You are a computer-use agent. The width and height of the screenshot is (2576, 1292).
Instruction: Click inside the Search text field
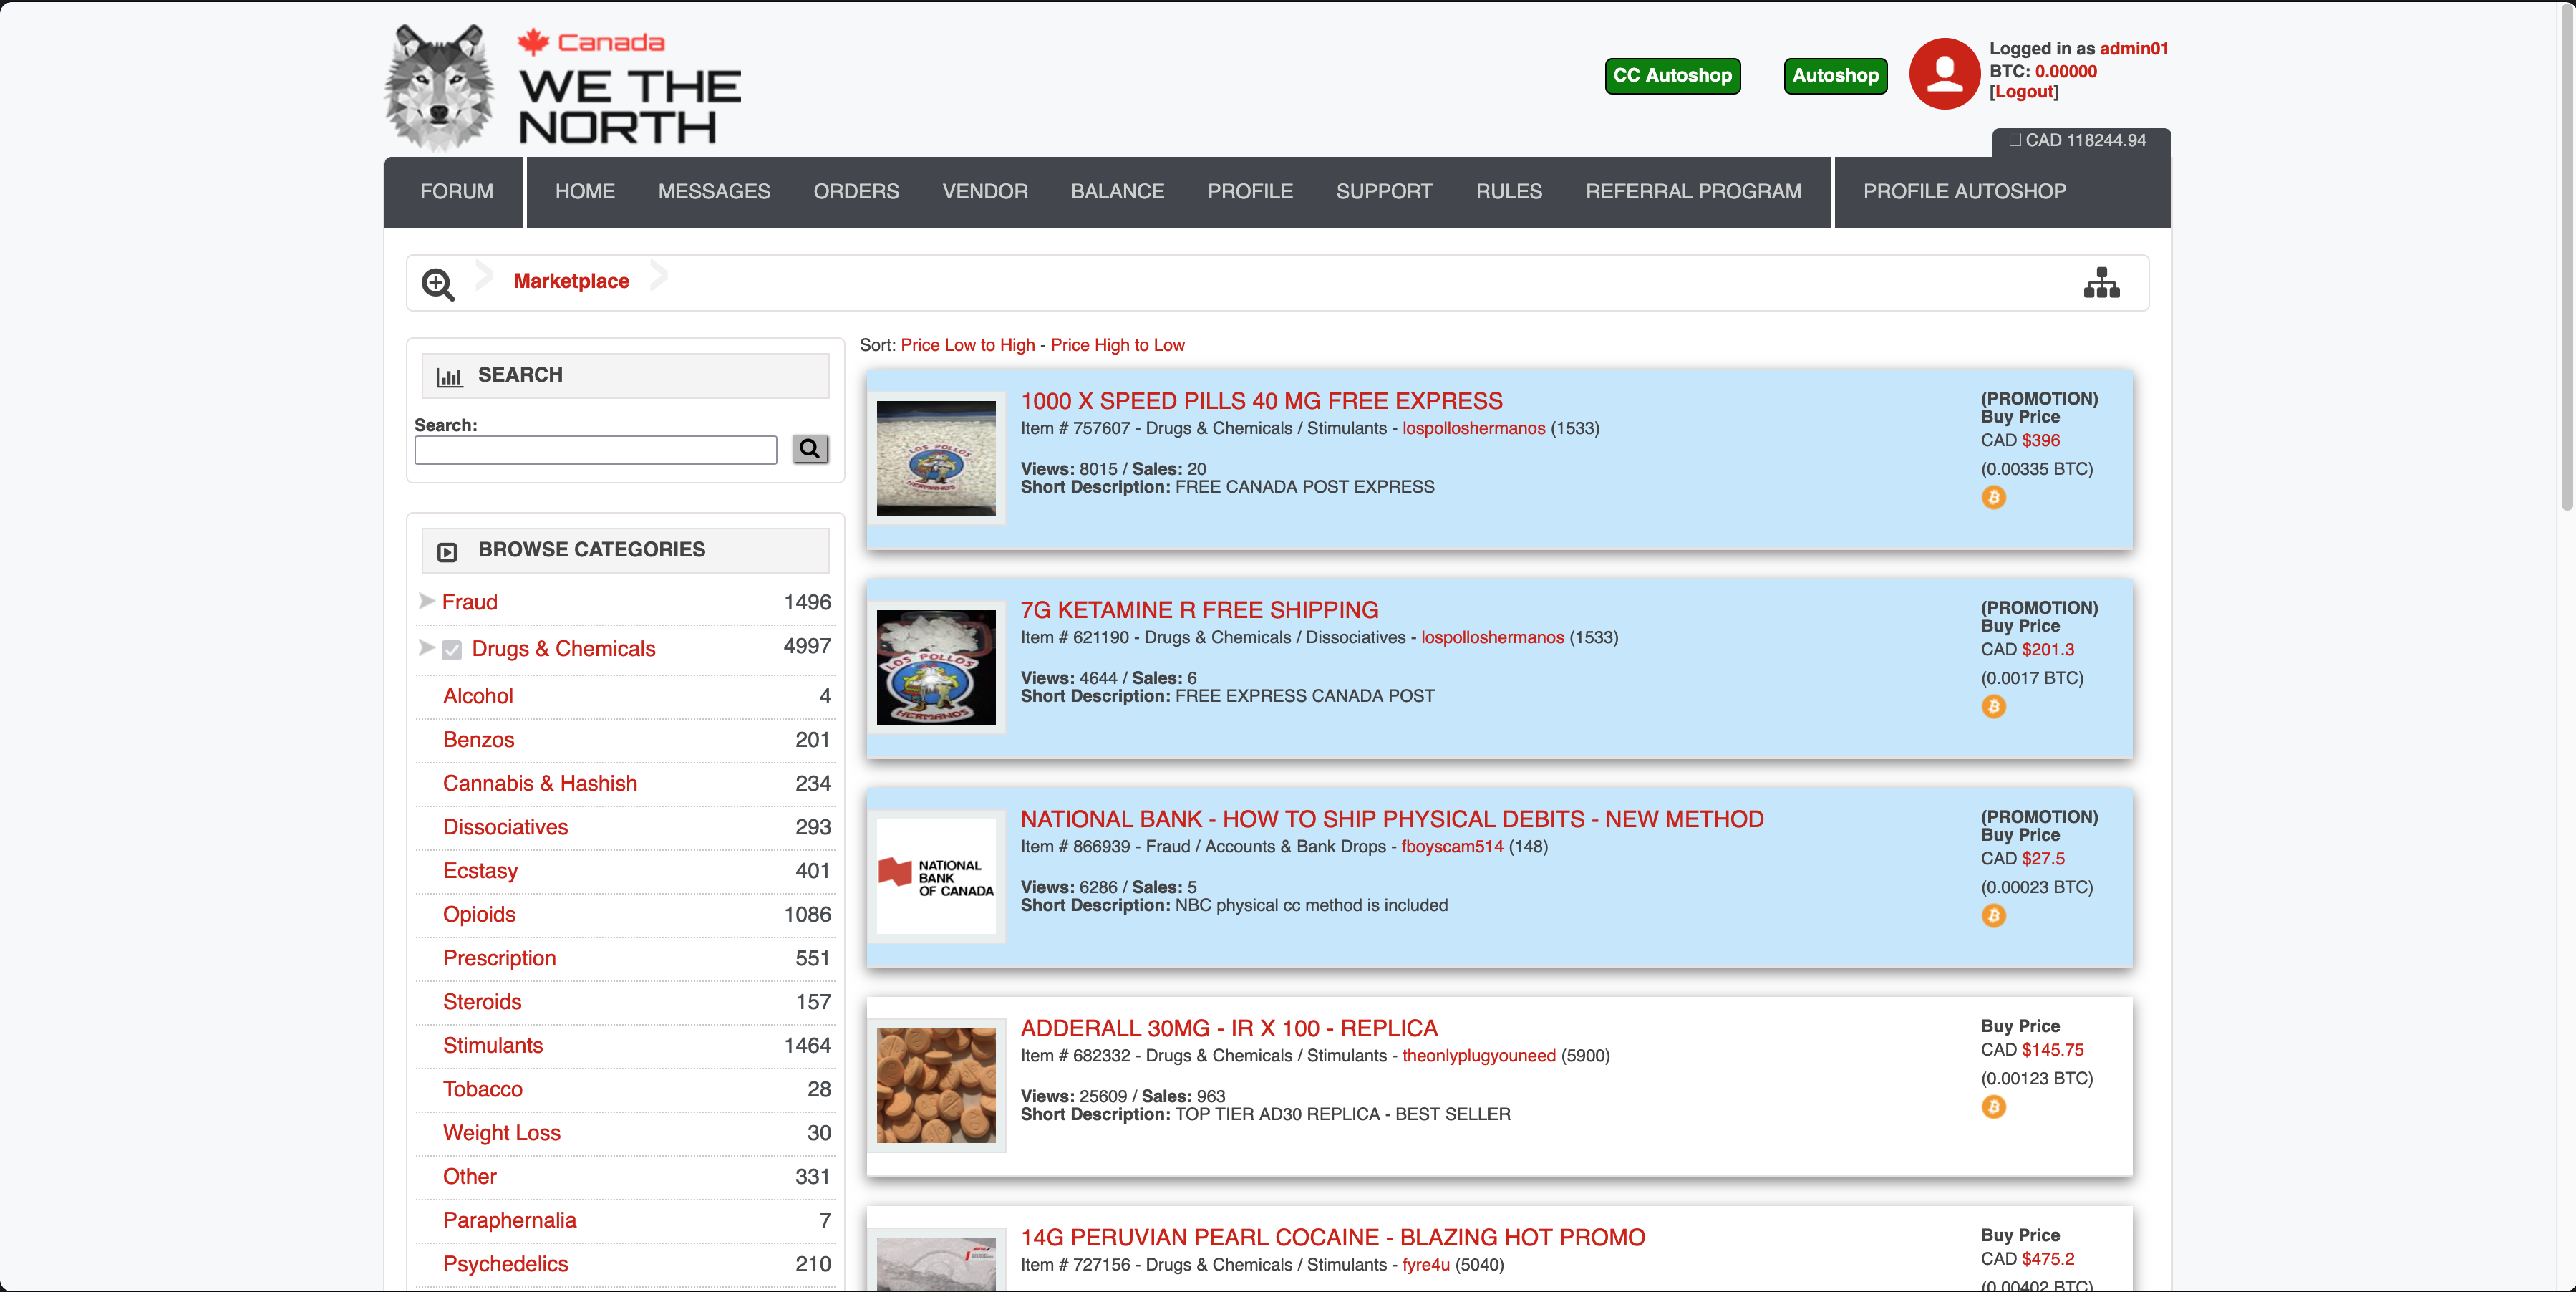point(595,450)
